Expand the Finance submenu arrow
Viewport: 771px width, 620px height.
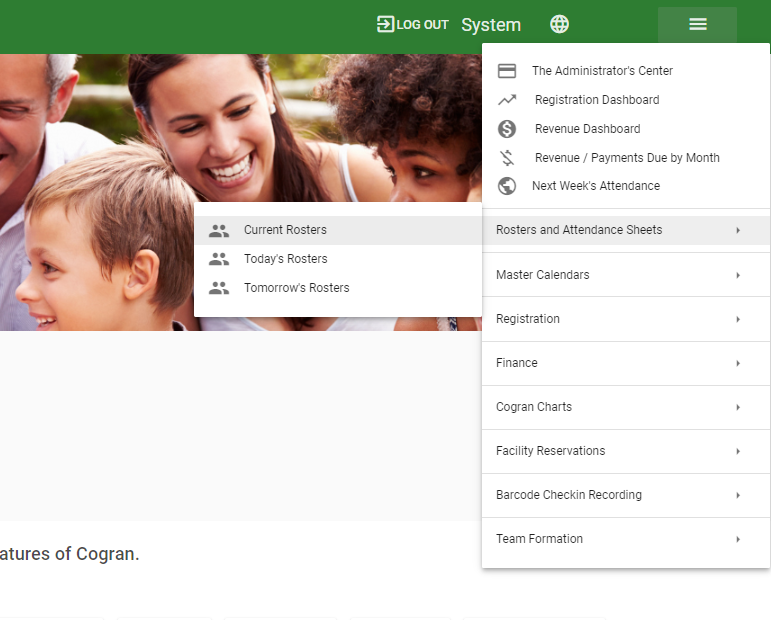(x=738, y=363)
